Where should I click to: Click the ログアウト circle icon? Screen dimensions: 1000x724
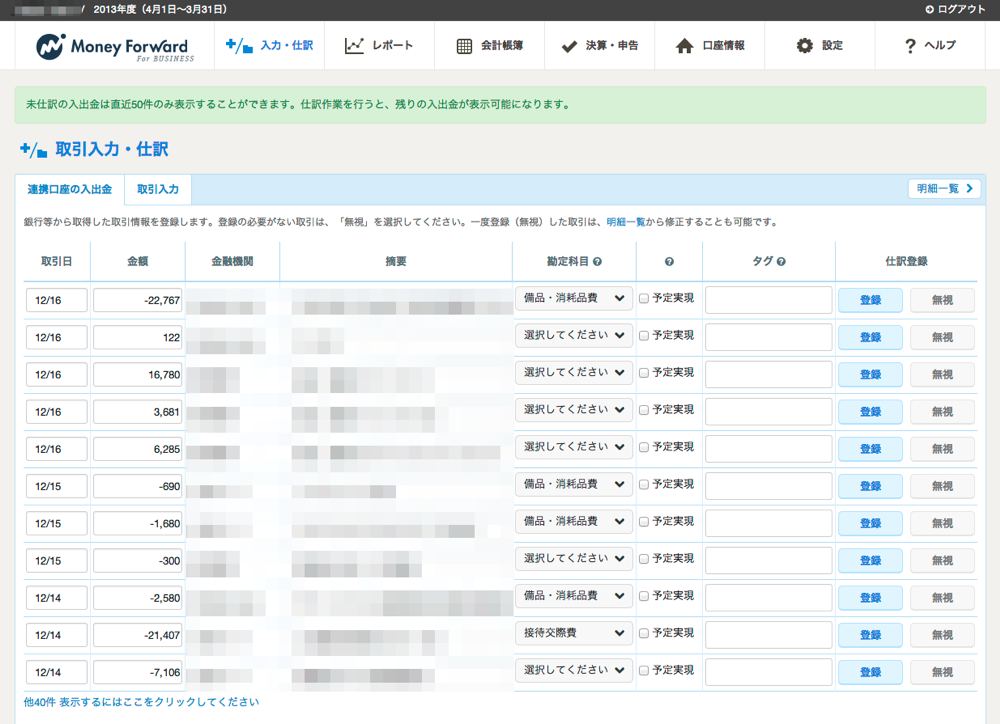pyautogui.click(x=929, y=10)
